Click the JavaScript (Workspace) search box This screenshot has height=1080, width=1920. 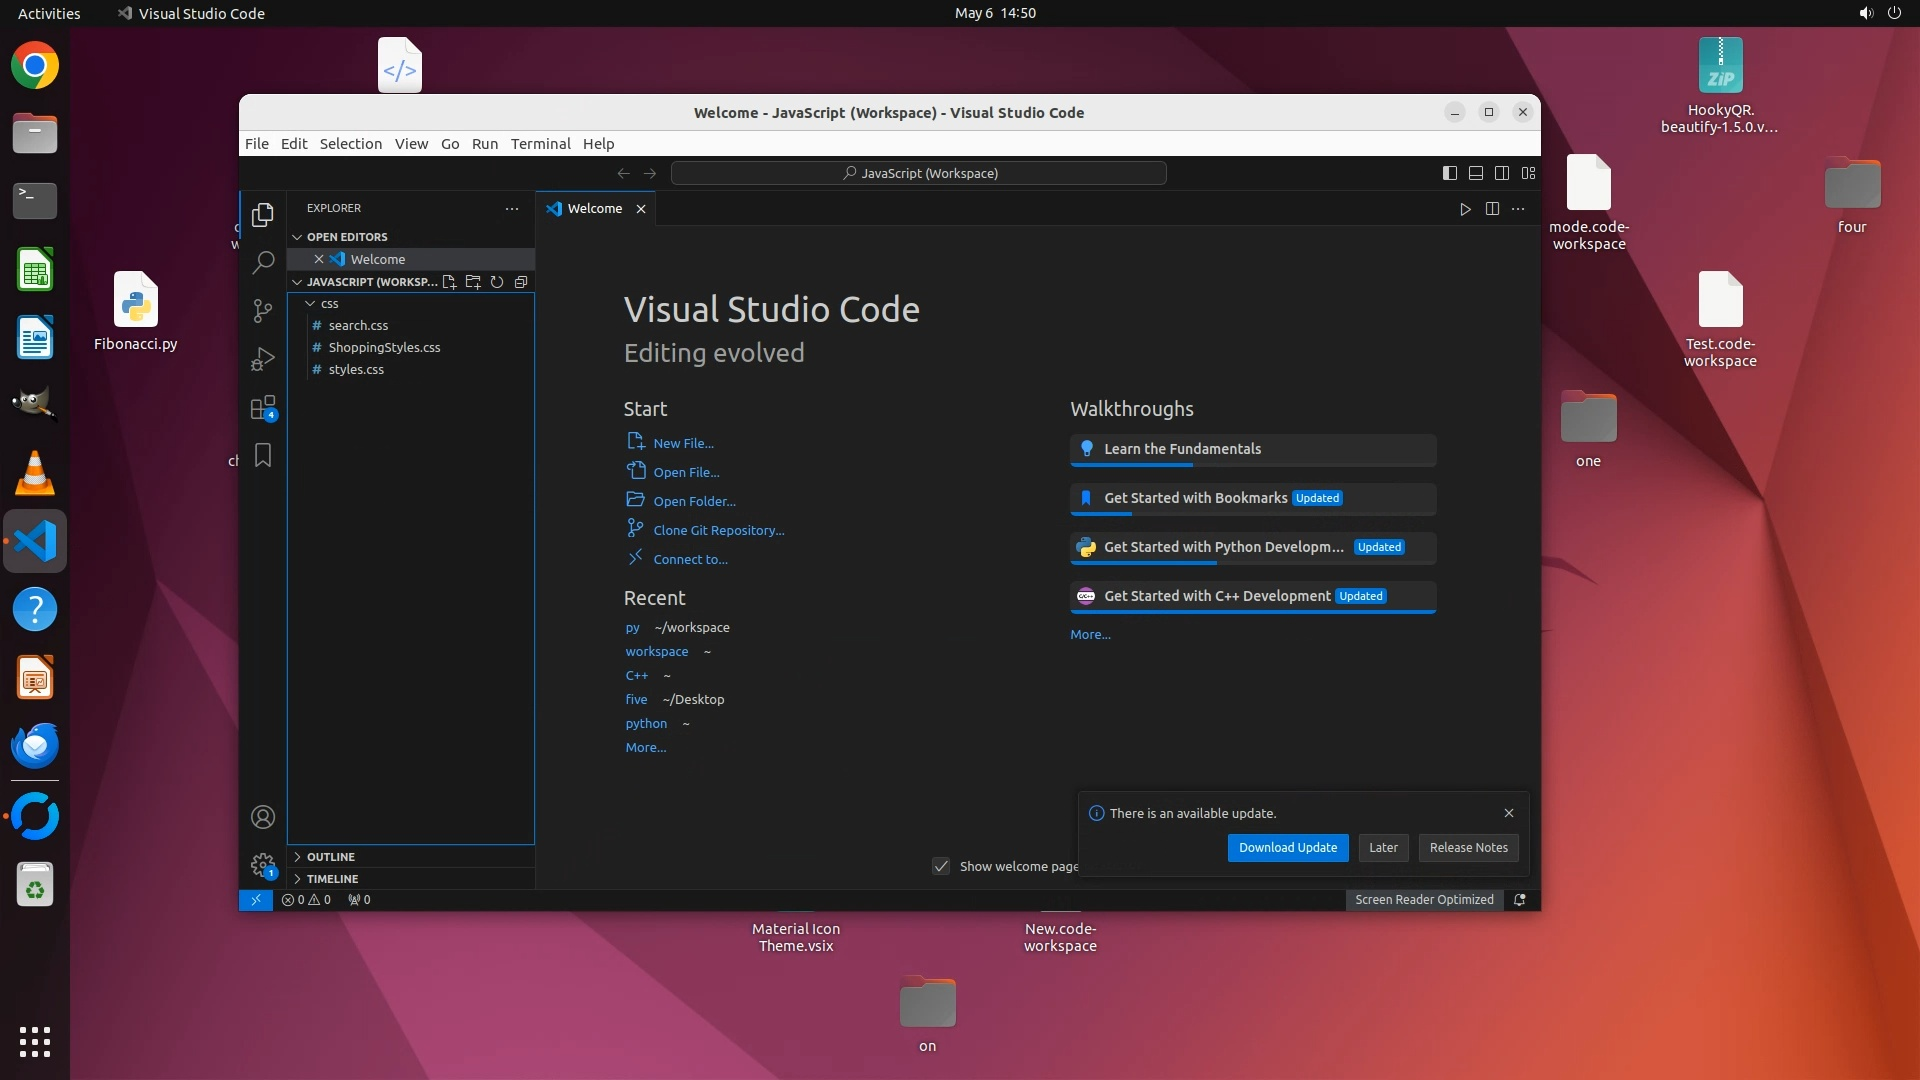coord(918,173)
